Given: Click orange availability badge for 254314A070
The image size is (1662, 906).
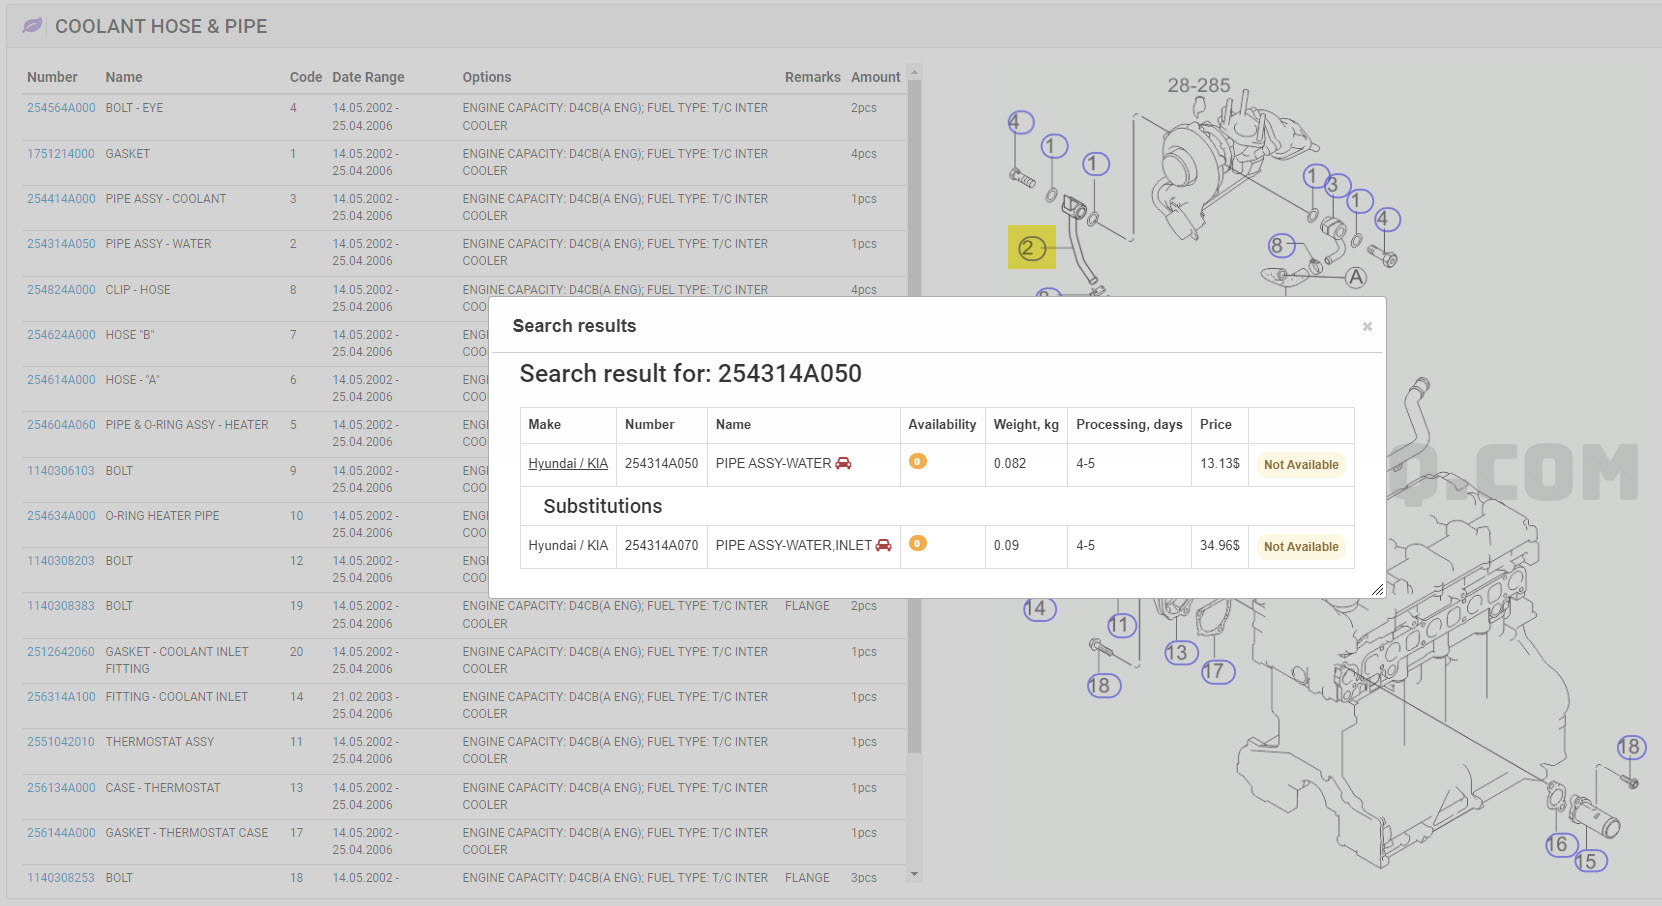Looking at the screenshot, I should [x=917, y=543].
